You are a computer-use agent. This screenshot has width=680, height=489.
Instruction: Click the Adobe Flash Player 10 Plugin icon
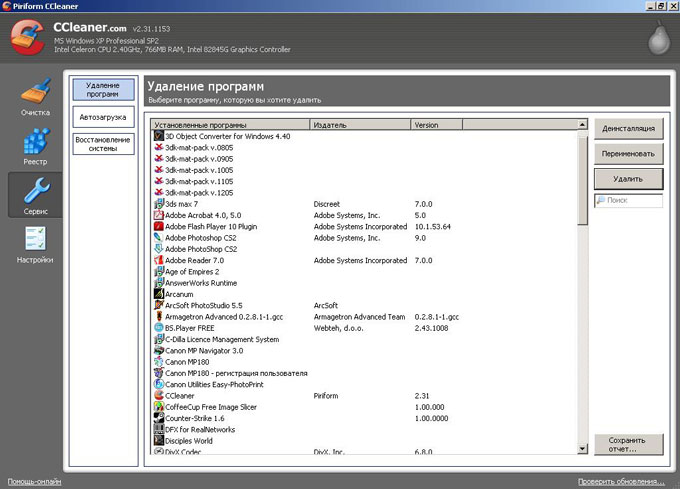point(159,226)
